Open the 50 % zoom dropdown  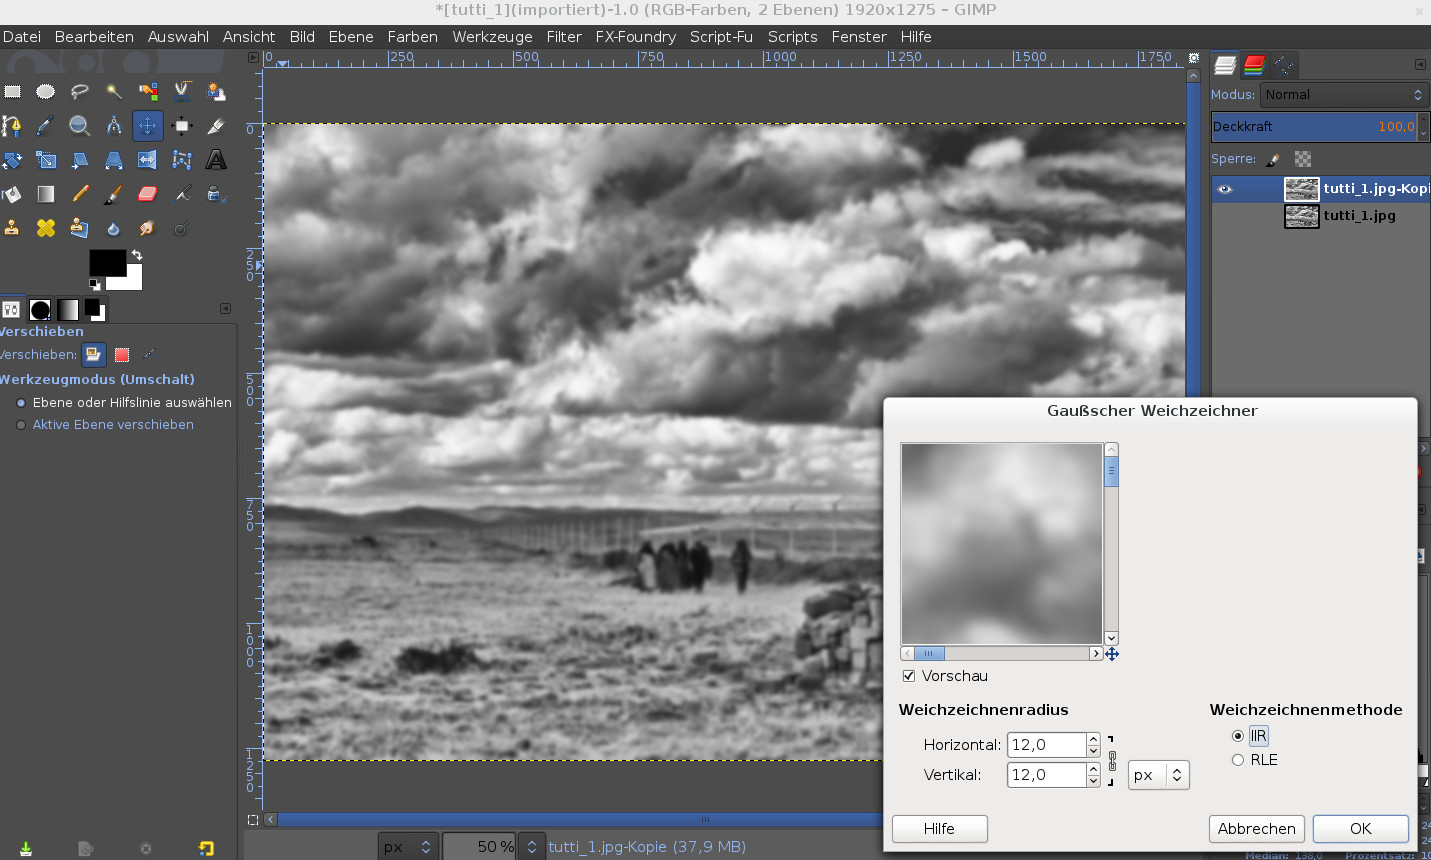coord(531,847)
